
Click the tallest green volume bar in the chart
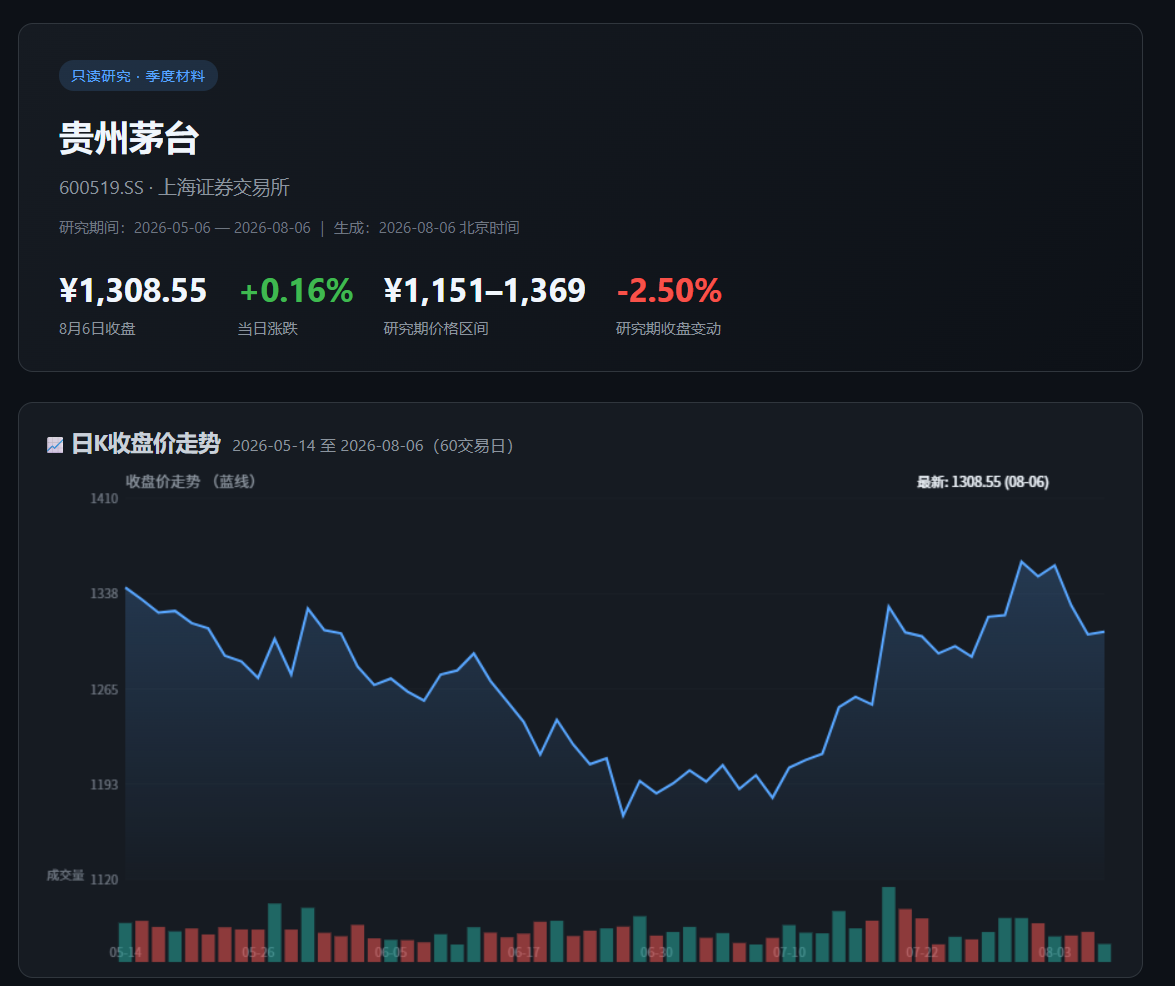pos(889,925)
